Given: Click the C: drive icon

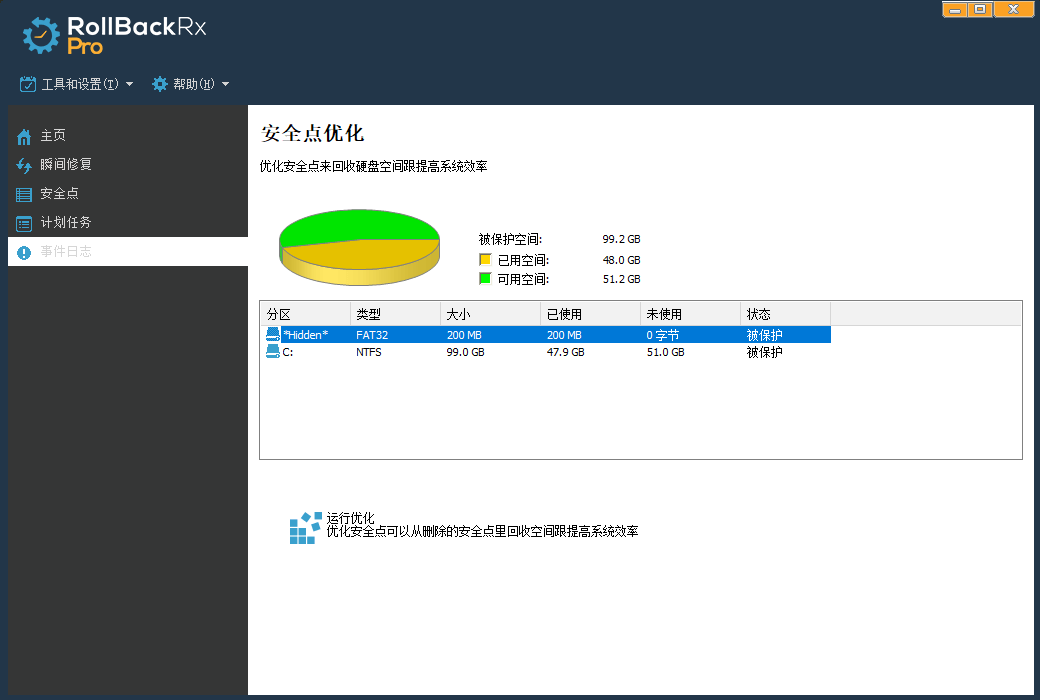Looking at the screenshot, I should [x=273, y=352].
